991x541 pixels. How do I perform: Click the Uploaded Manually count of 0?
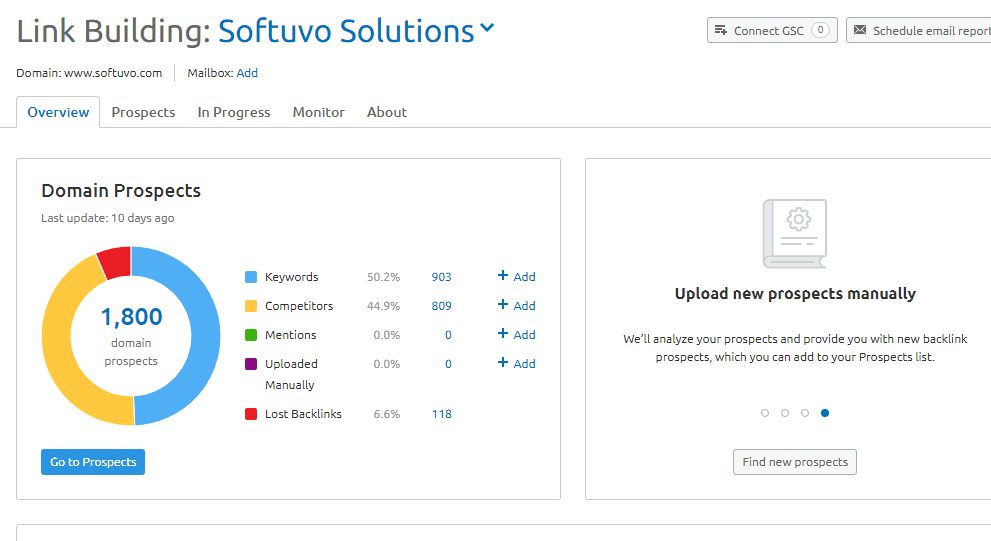[448, 364]
